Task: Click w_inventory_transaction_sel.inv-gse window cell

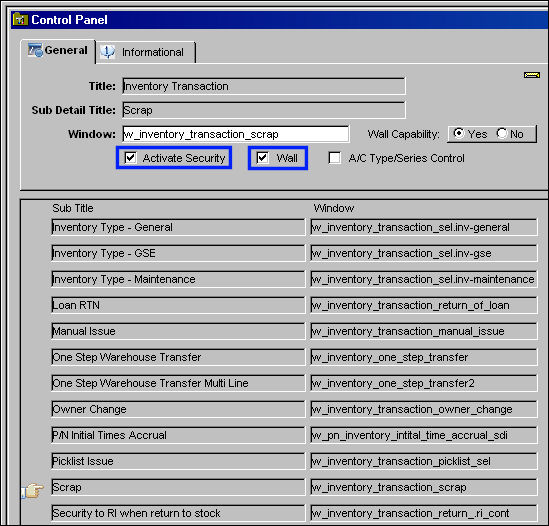Action: (424, 253)
